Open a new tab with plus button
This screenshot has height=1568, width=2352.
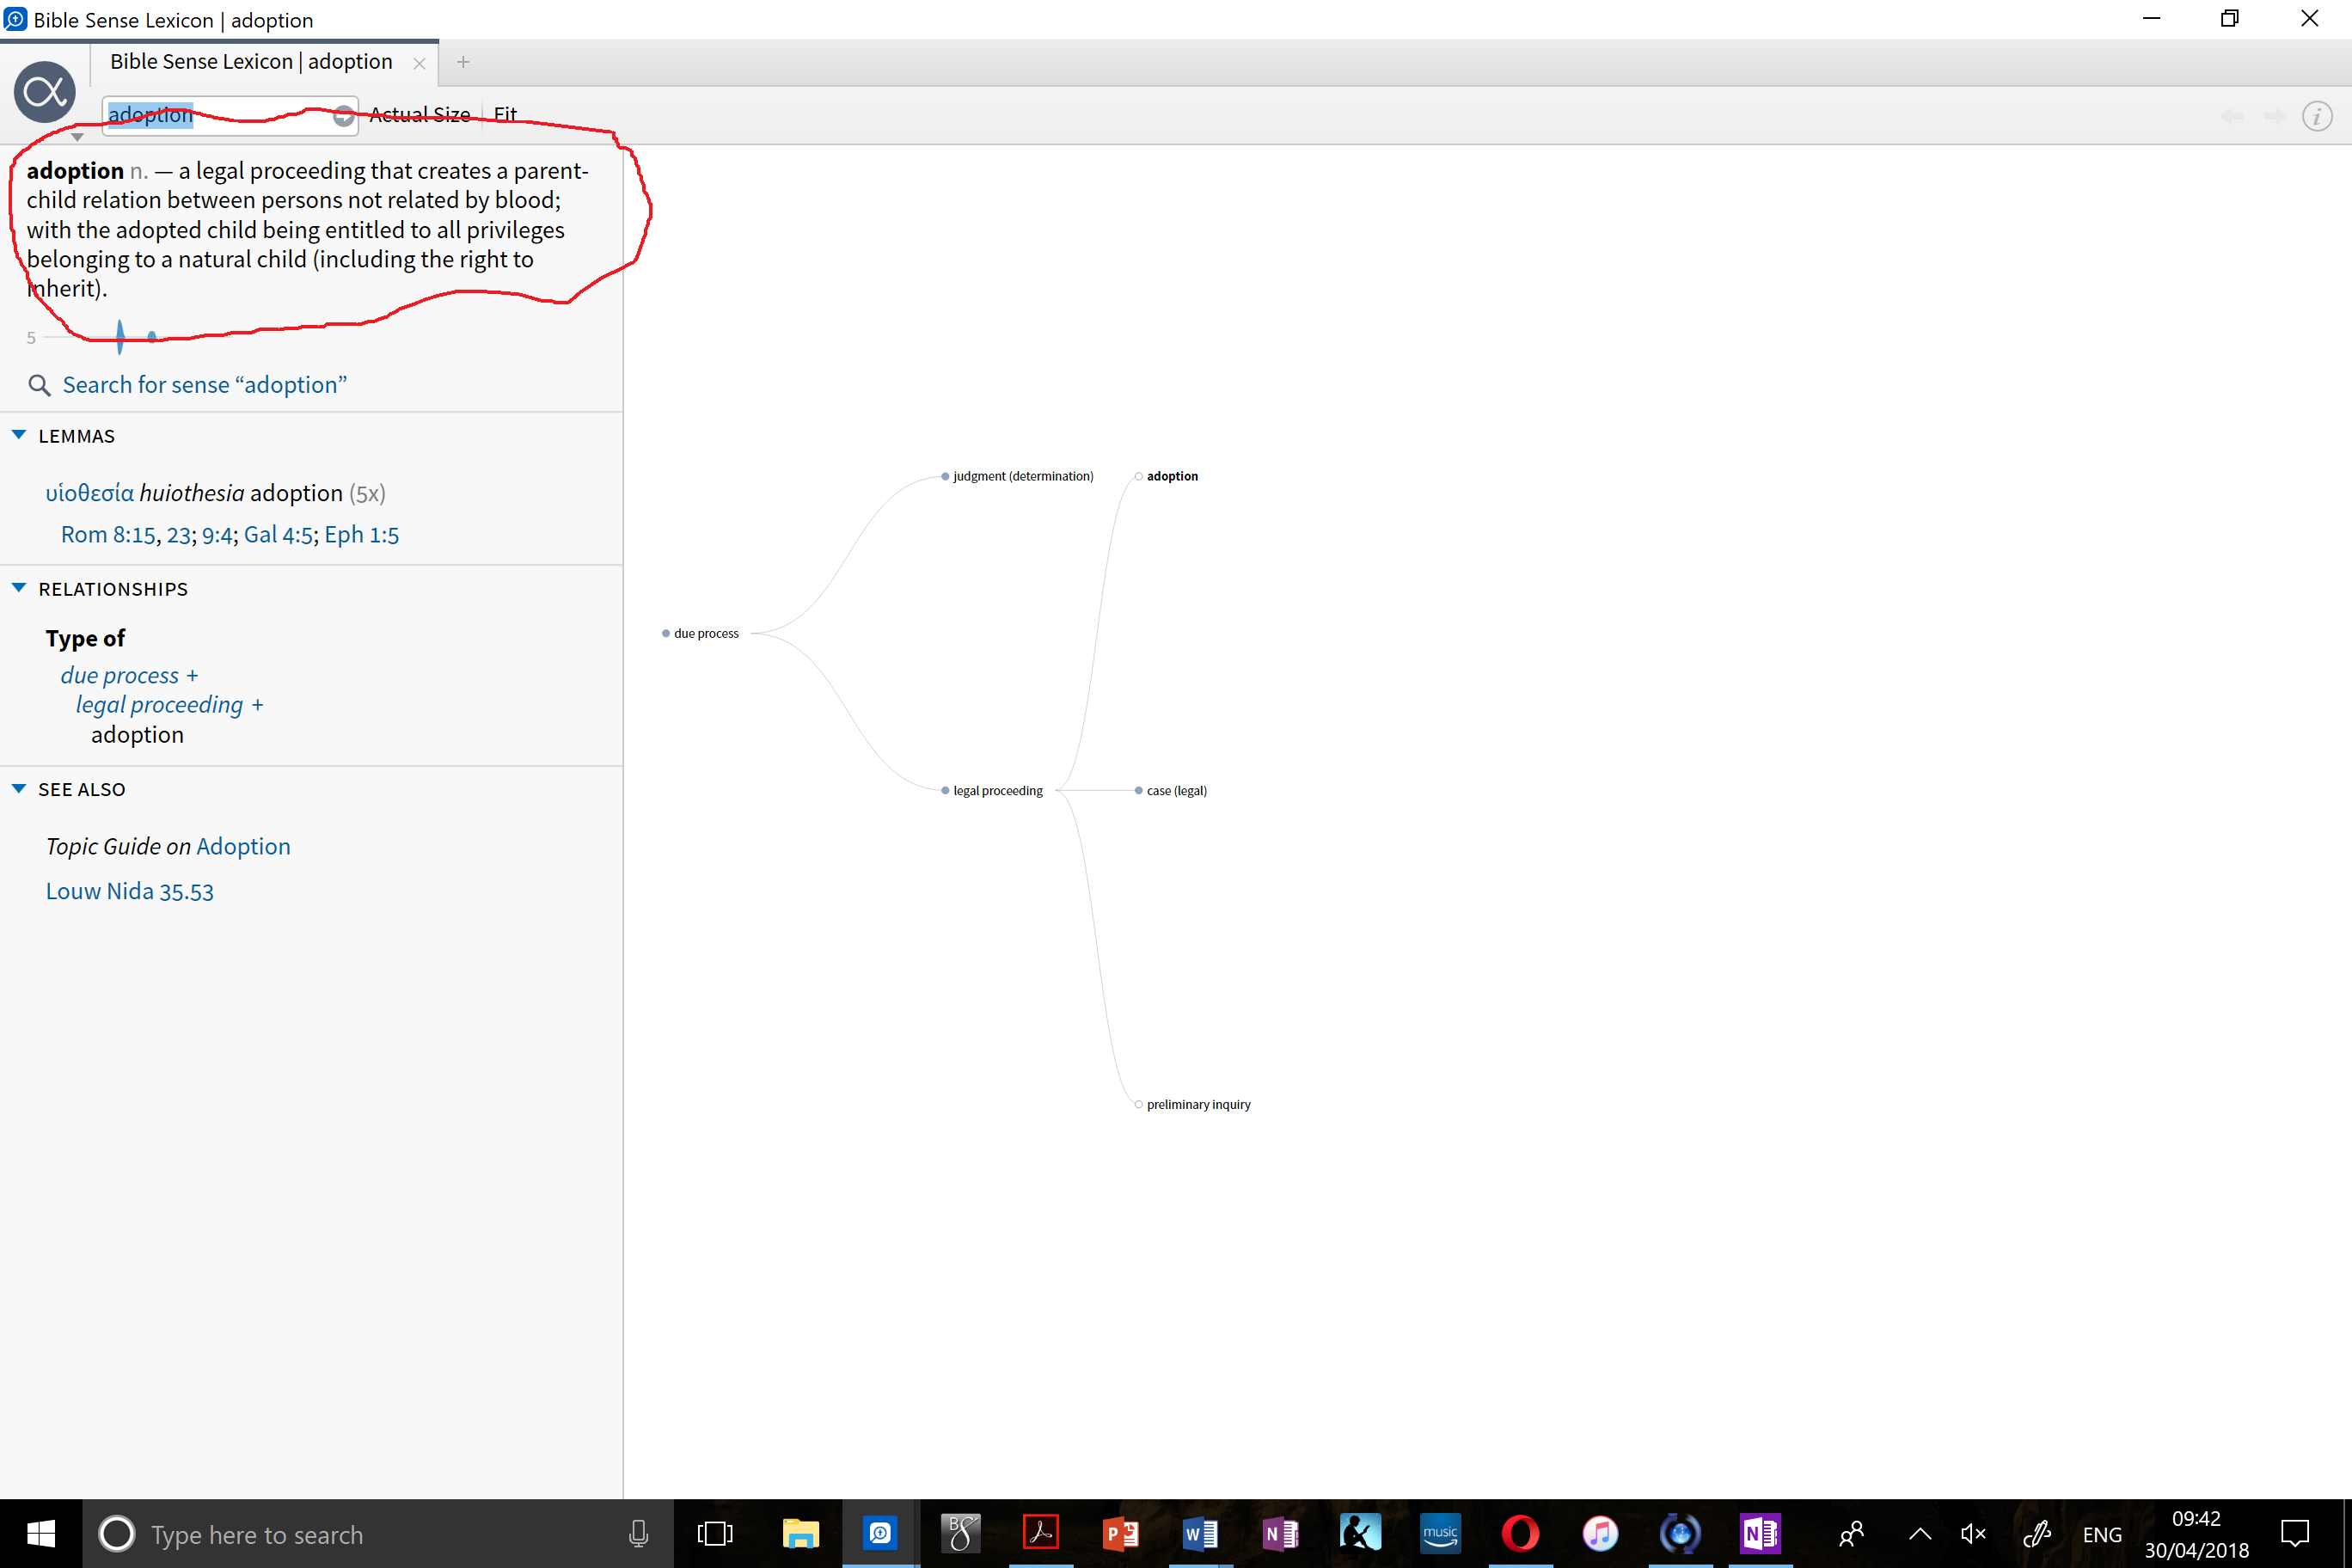(x=463, y=62)
